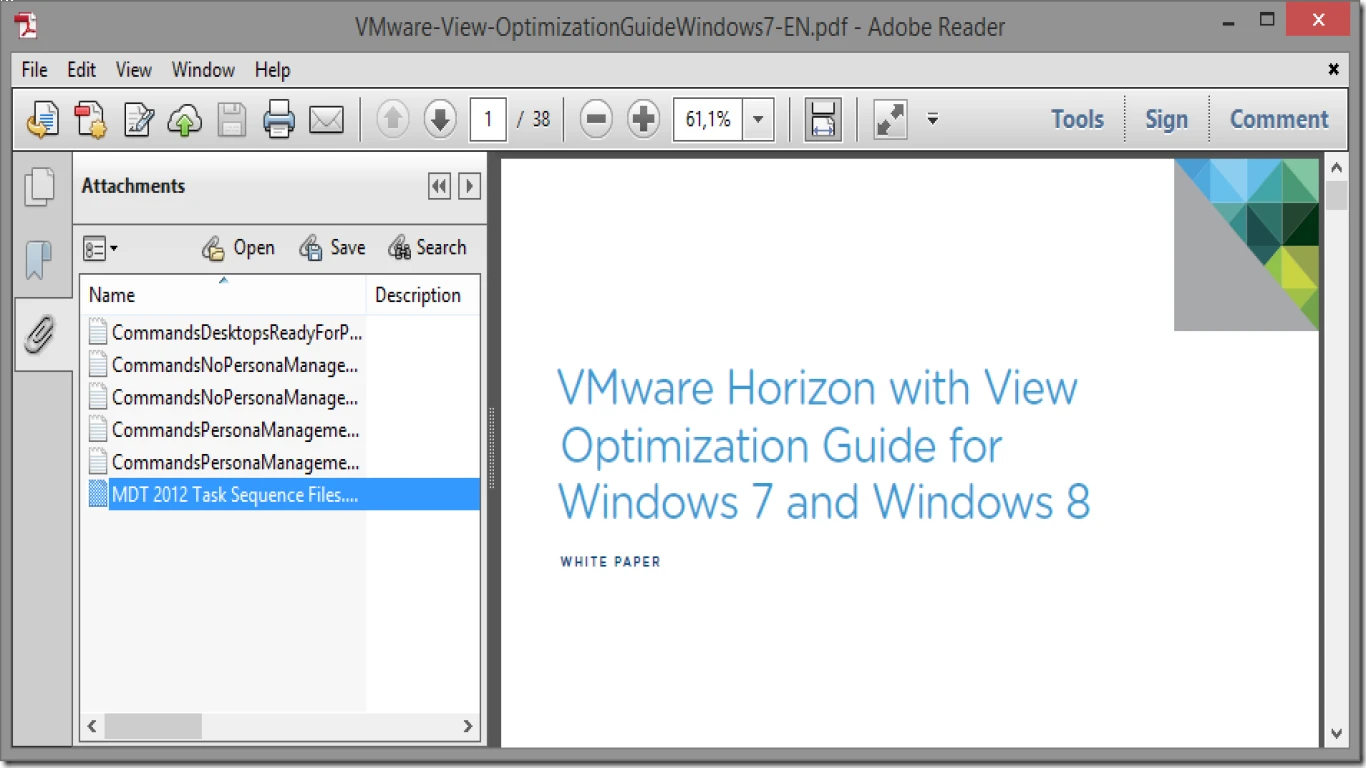
Task: Click the document vertical scrollbar thumb
Action: 1337,195
